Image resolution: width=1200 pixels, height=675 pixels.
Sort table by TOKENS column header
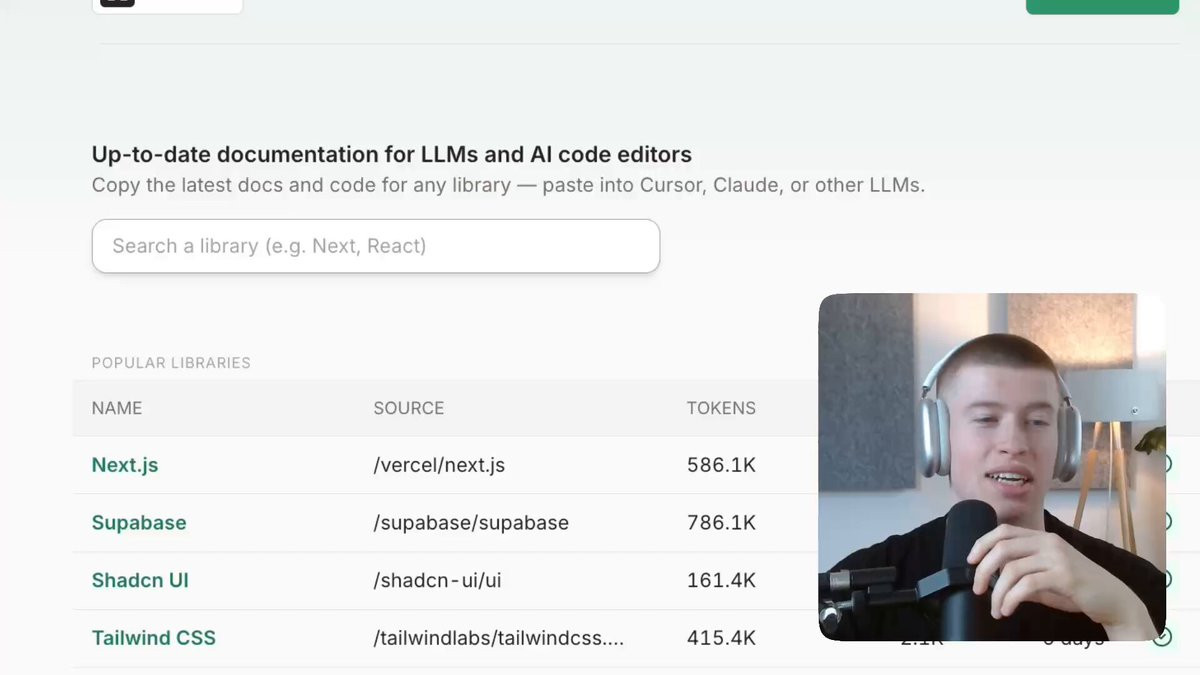tap(721, 408)
